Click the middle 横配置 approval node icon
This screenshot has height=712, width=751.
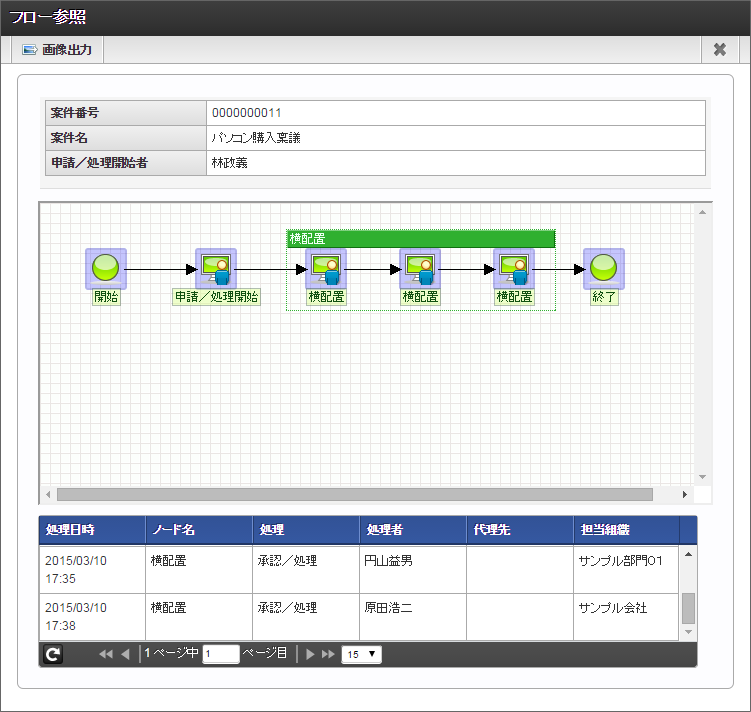(420, 268)
